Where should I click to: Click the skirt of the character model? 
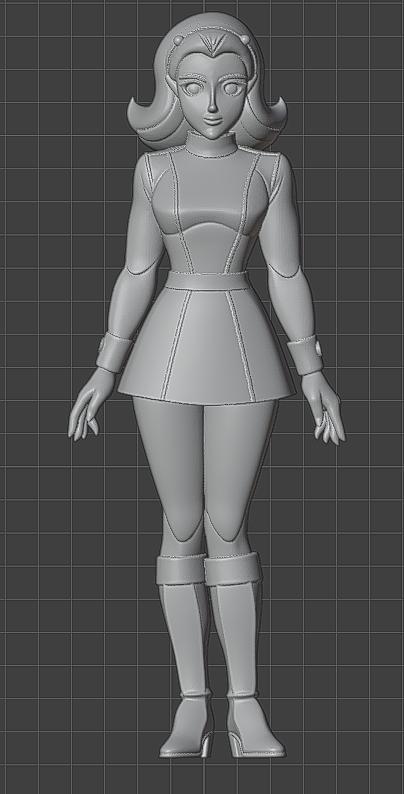tap(207, 345)
